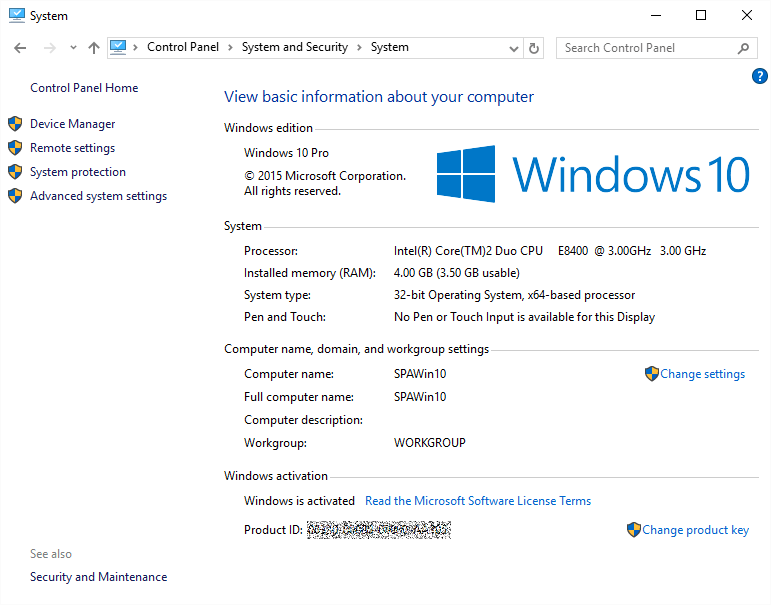Click the search magnifier icon
Screen dimensions: 771x605
pos(743,48)
